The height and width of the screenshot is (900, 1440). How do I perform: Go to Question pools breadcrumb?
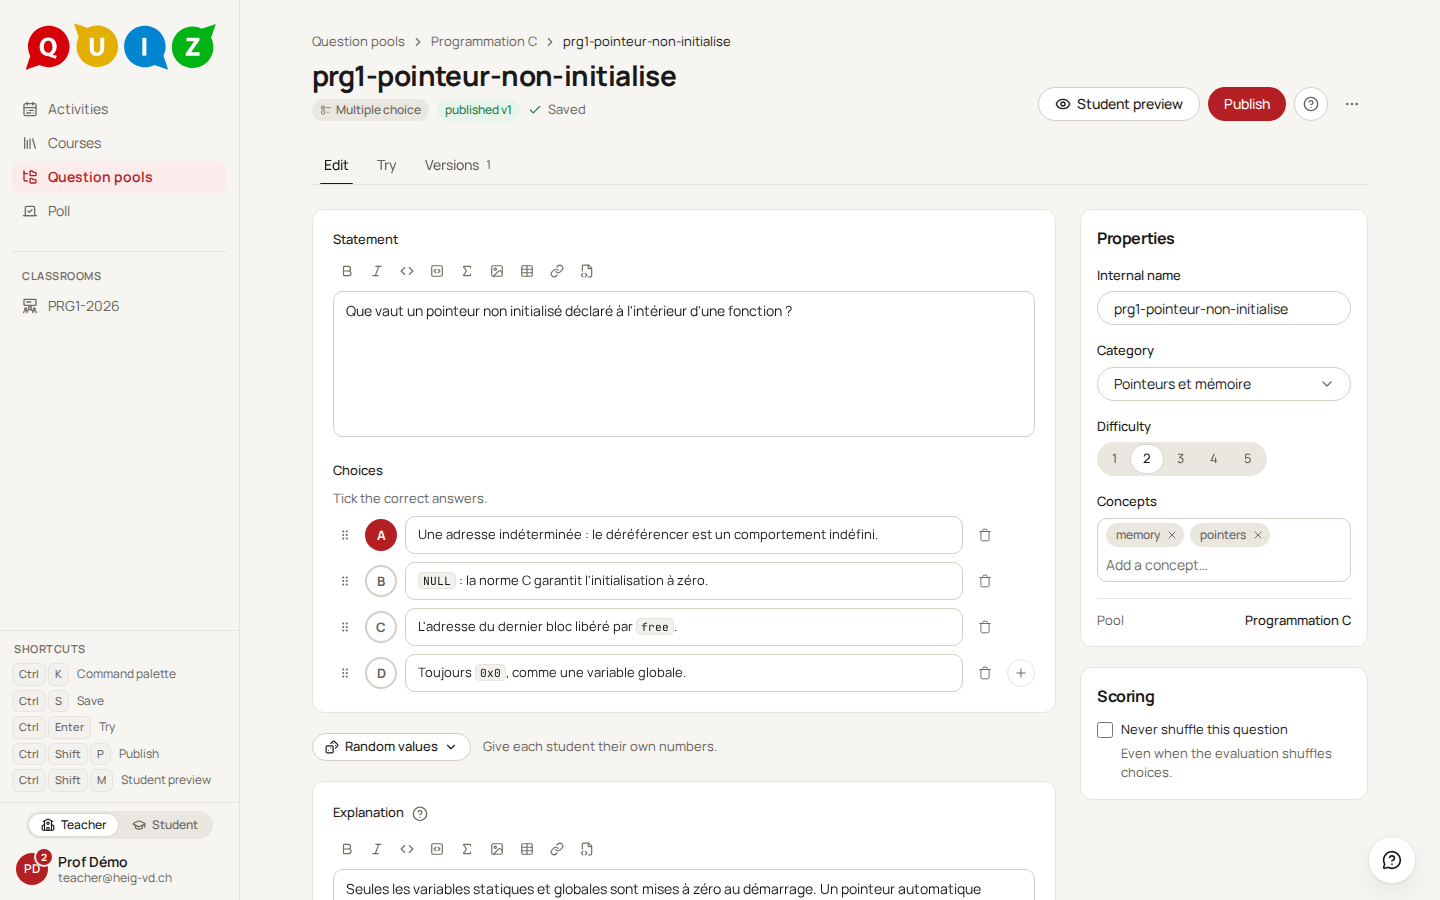pyautogui.click(x=358, y=42)
